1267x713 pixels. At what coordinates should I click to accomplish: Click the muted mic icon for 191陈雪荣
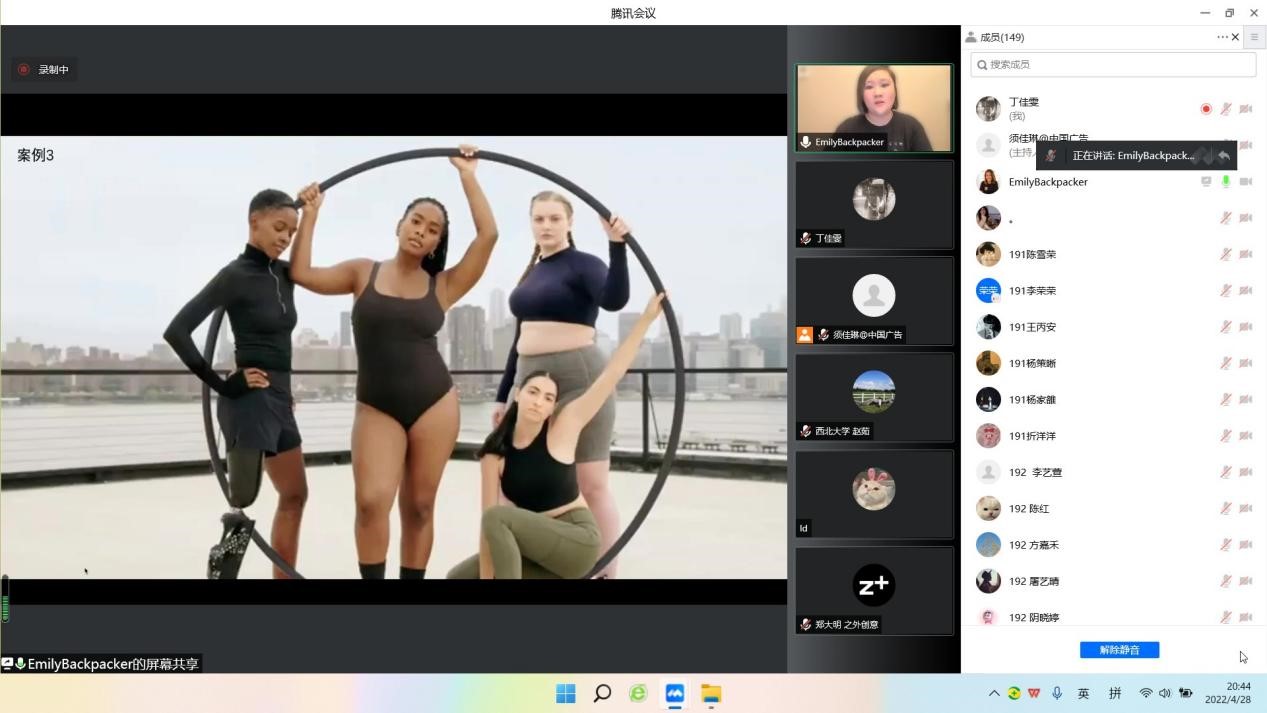(x=1226, y=254)
